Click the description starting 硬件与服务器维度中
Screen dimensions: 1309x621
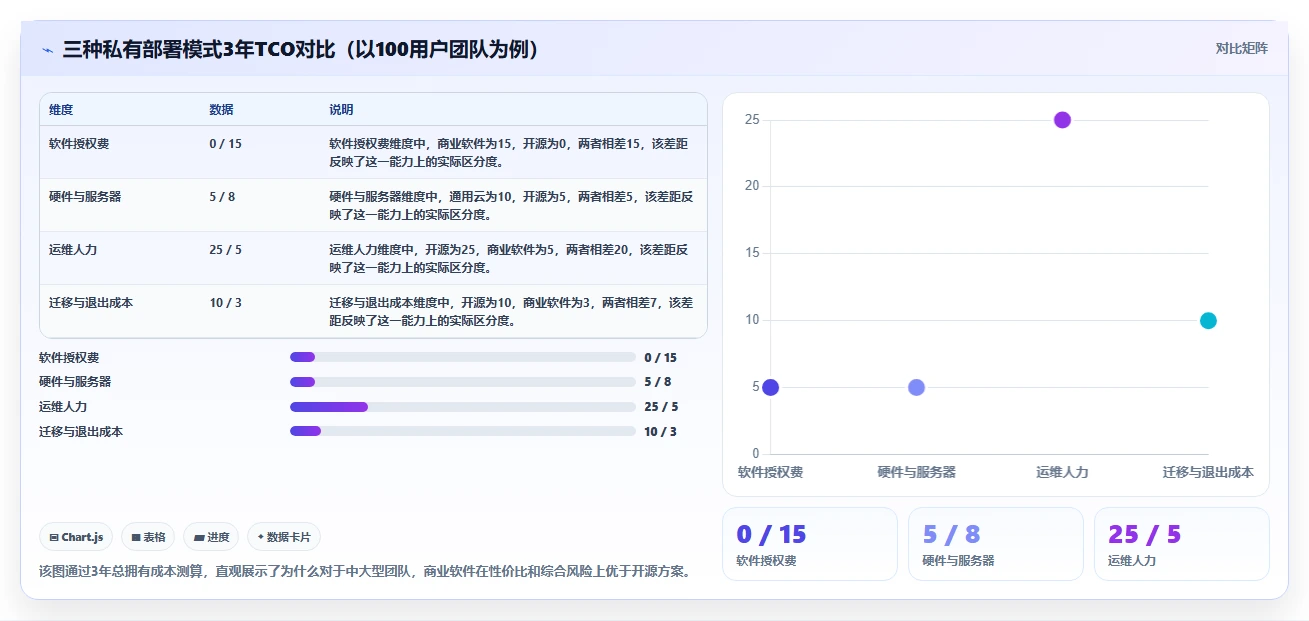click(x=509, y=205)
